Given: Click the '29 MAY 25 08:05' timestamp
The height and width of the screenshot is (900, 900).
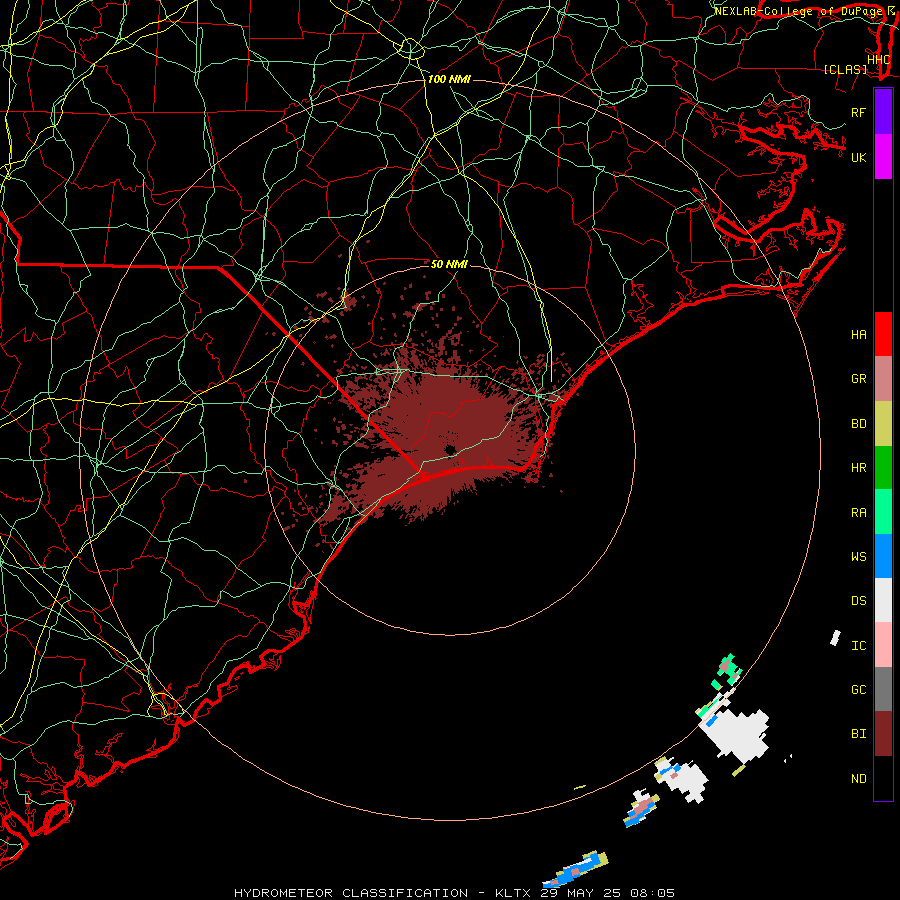Looking at the screenshot, I should (x=607, y=893).
